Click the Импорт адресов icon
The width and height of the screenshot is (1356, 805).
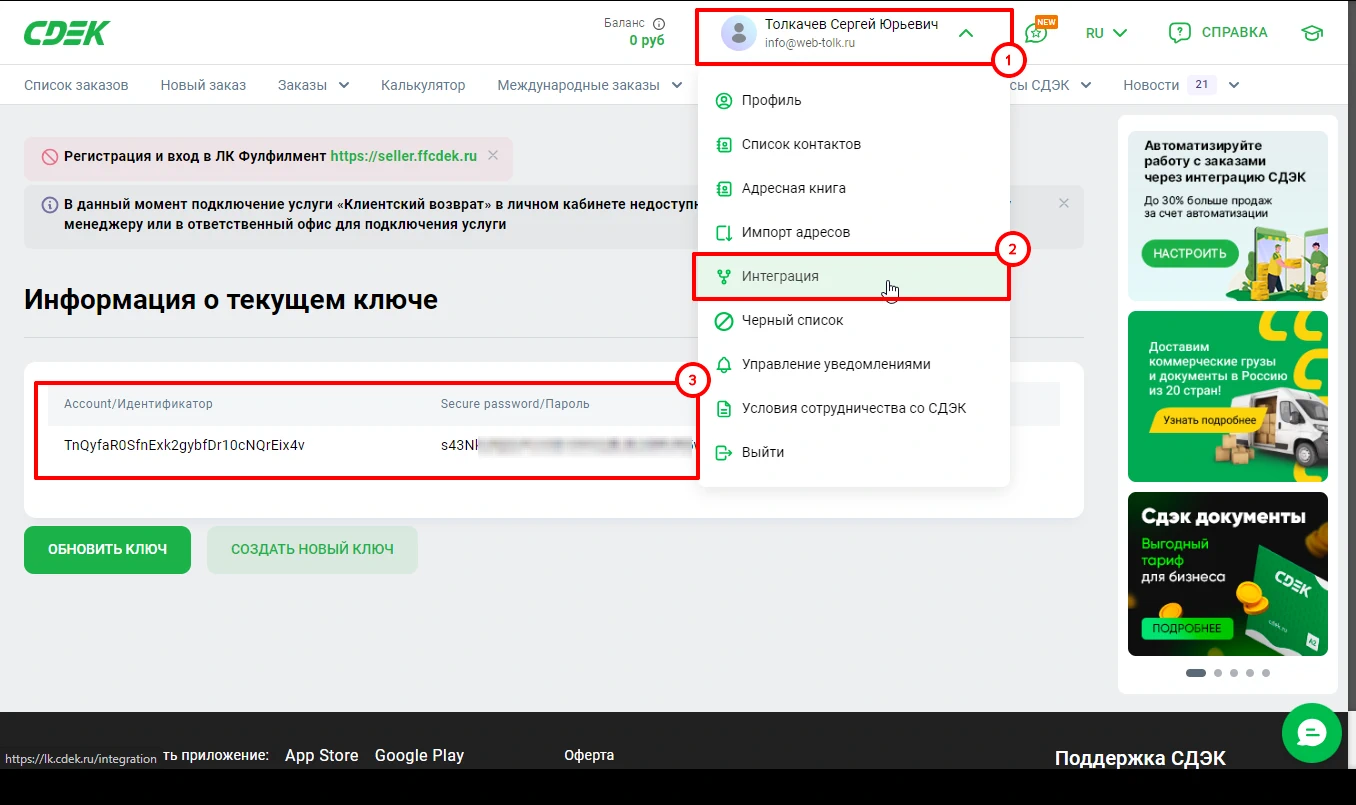pos(724,232)
